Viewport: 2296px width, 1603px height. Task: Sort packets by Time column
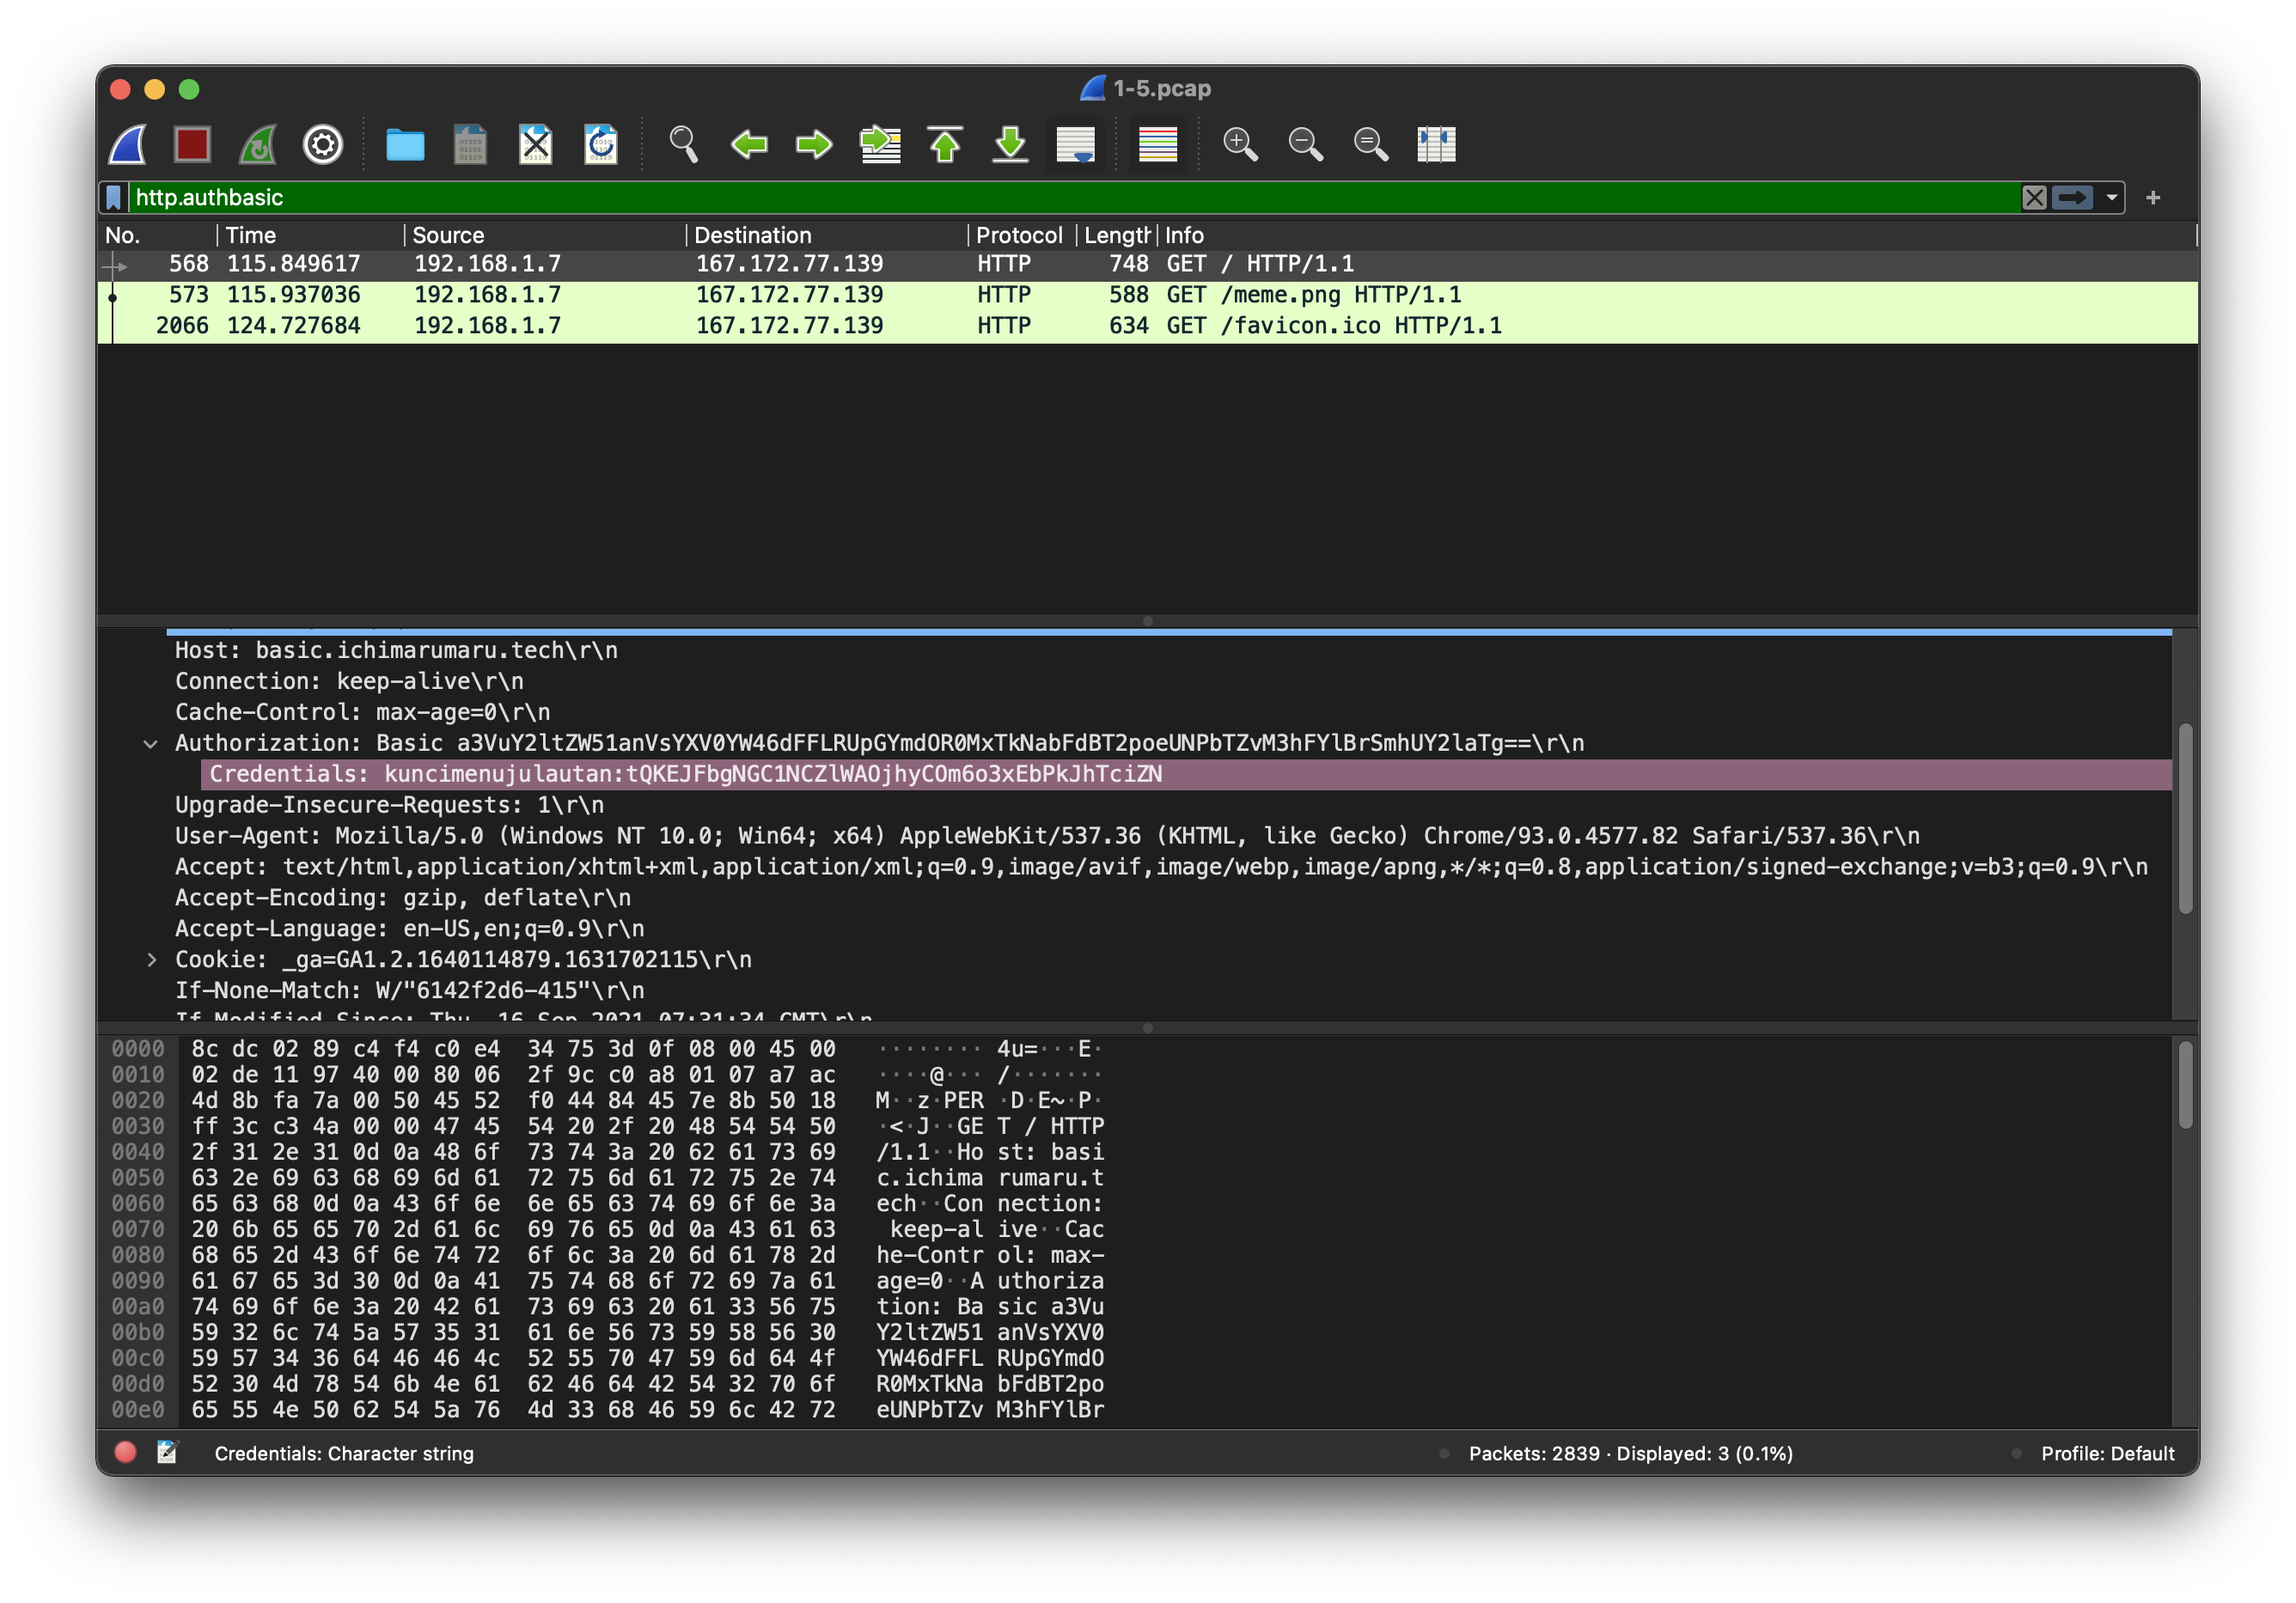tap(310, 236)
